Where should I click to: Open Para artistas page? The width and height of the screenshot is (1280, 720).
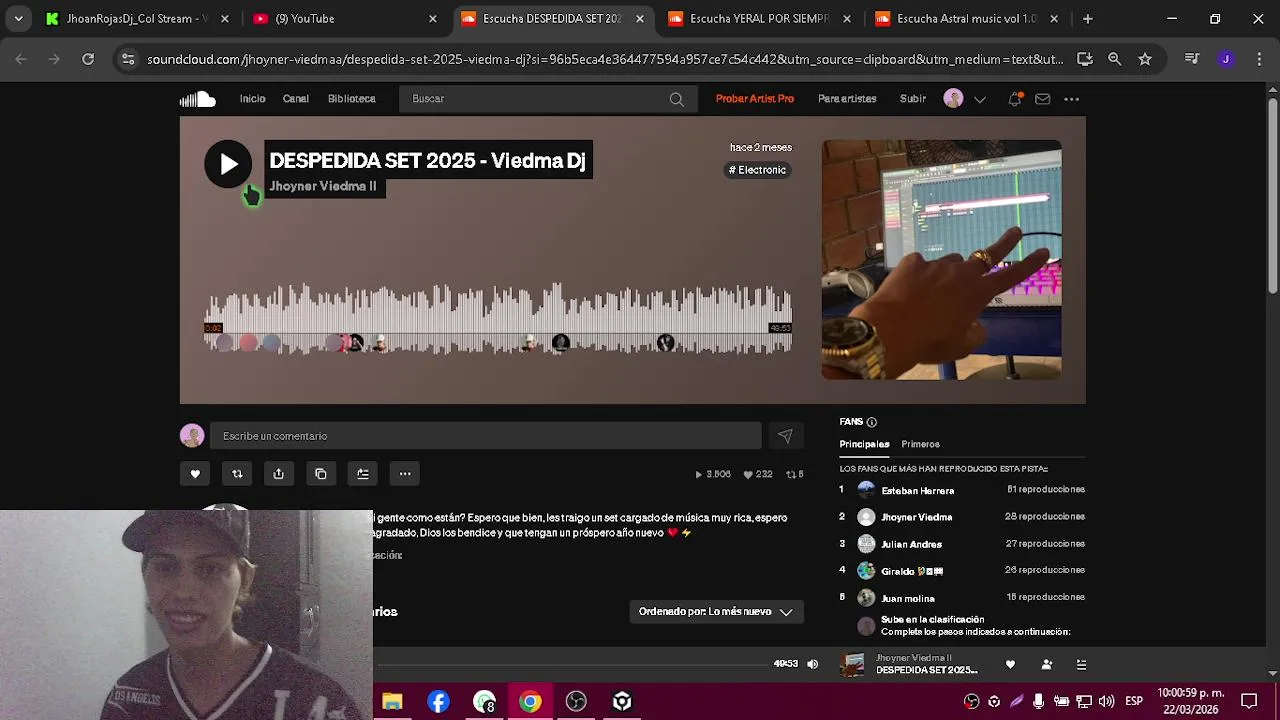pos(847,99)
